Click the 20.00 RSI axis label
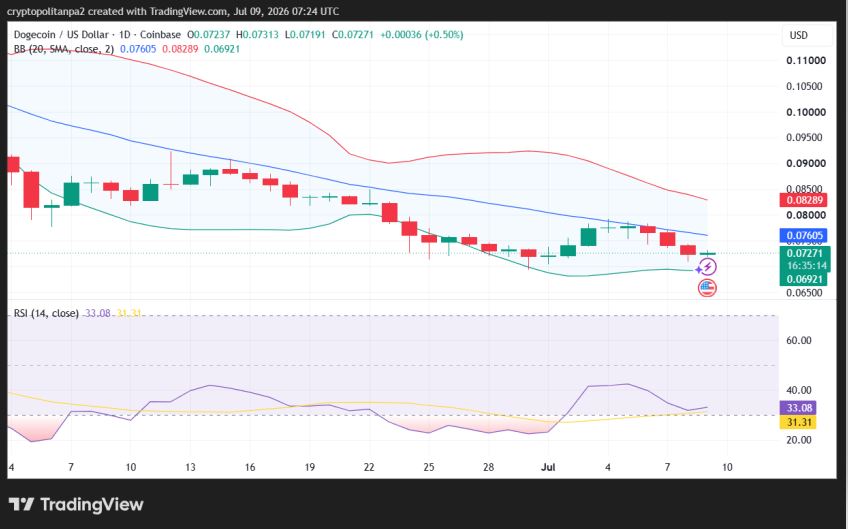Image resolution: width=848 pixels, height=529 pixels. (799, 440)
